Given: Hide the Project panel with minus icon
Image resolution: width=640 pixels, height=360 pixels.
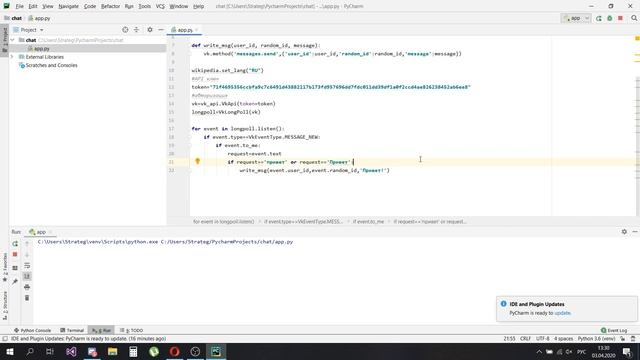Looking at the screenshot, I should (x=161, y=30).
